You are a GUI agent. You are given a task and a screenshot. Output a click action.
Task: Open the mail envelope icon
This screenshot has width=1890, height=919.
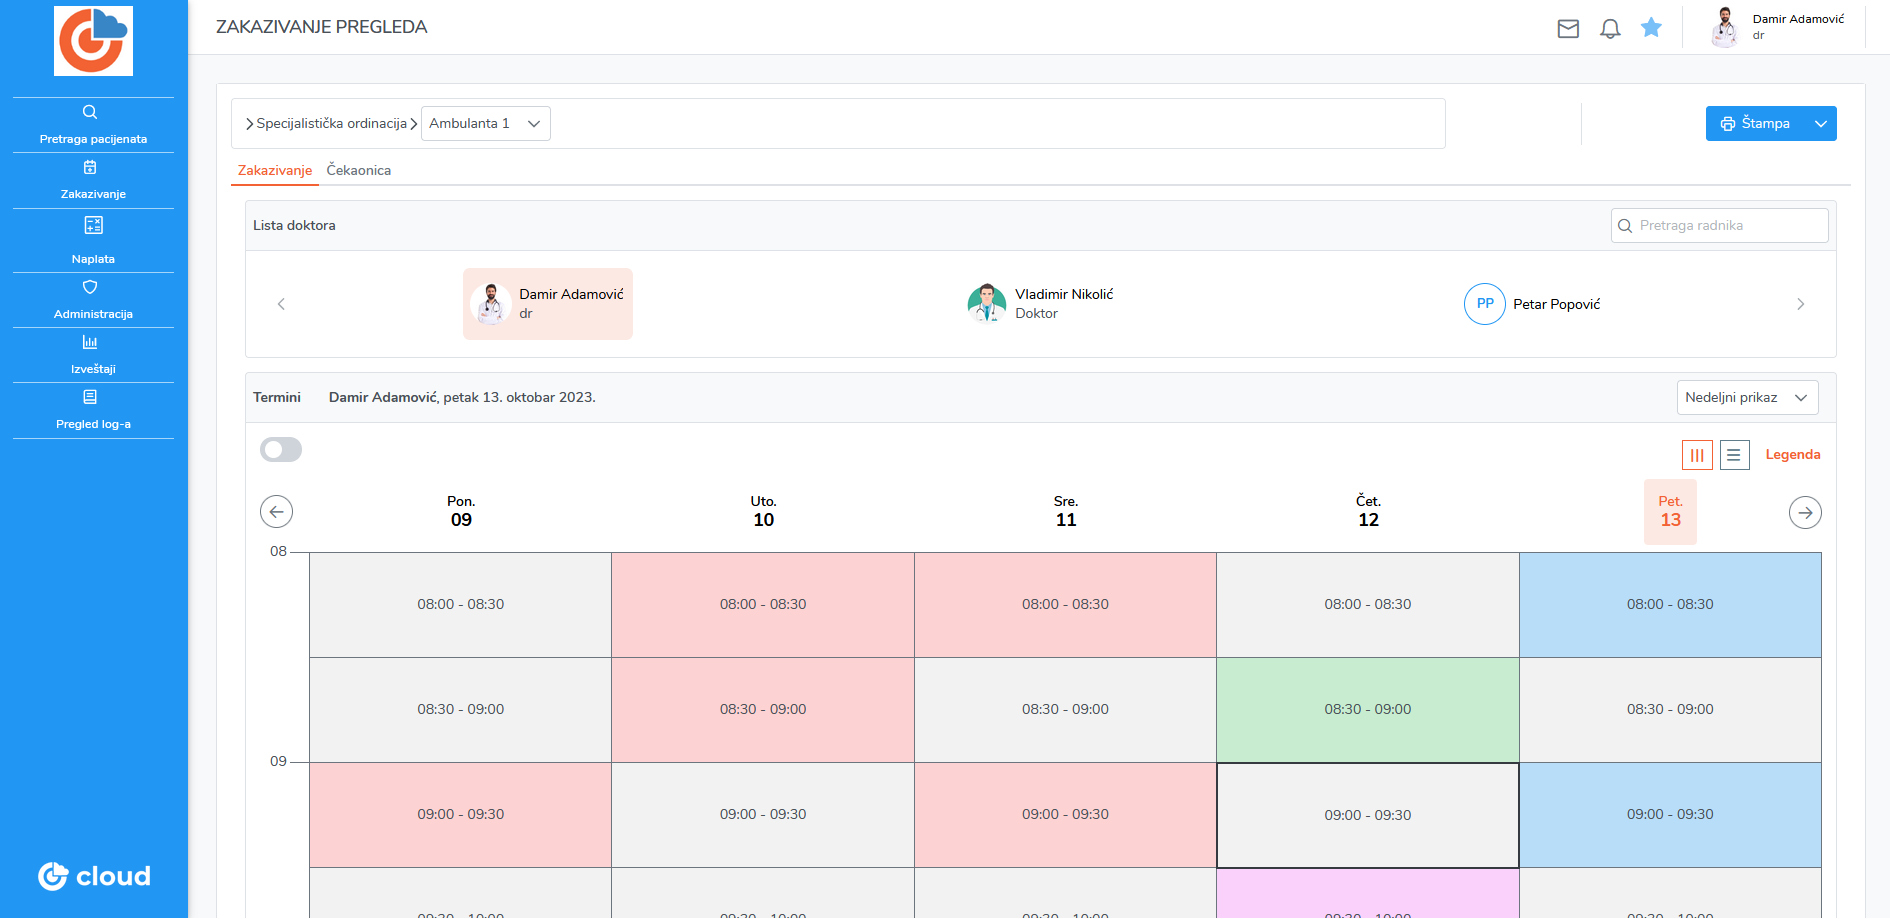[x=1568, y=29]
